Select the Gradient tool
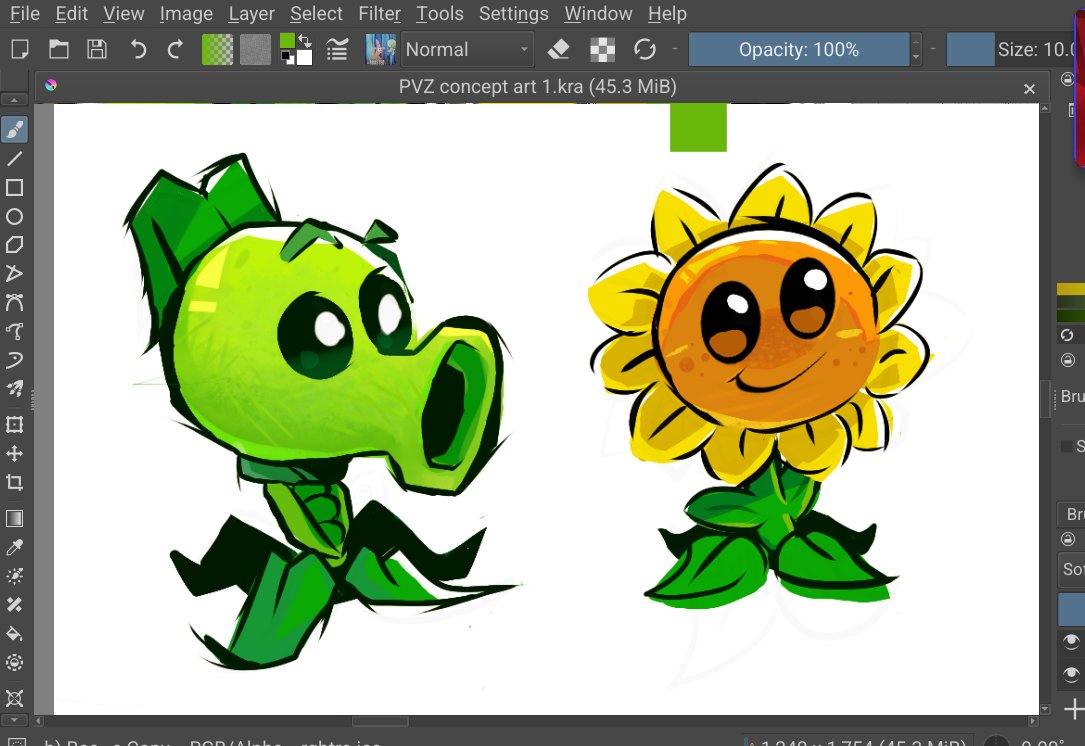1085x746 pixels. coord(15,518)
